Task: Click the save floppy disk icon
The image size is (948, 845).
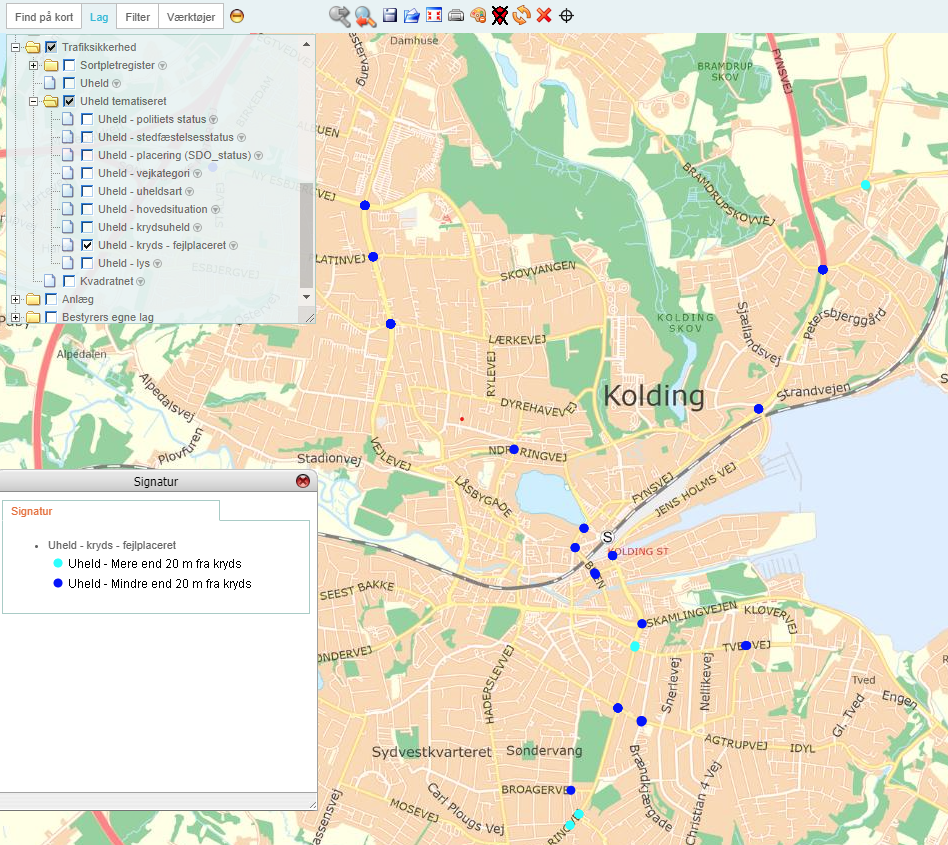Action: coord(390,15)
